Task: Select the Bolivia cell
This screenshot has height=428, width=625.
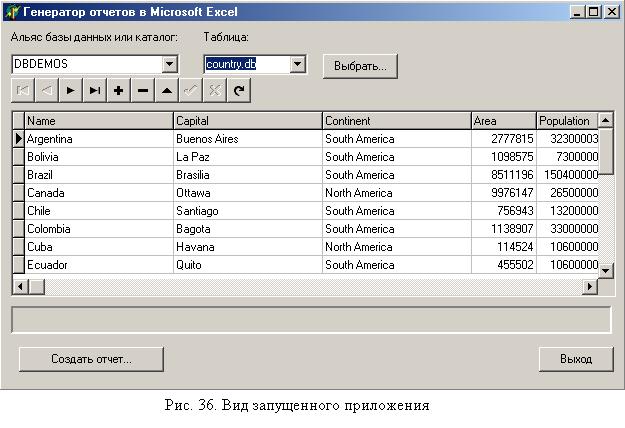Action: coord(99,157)
